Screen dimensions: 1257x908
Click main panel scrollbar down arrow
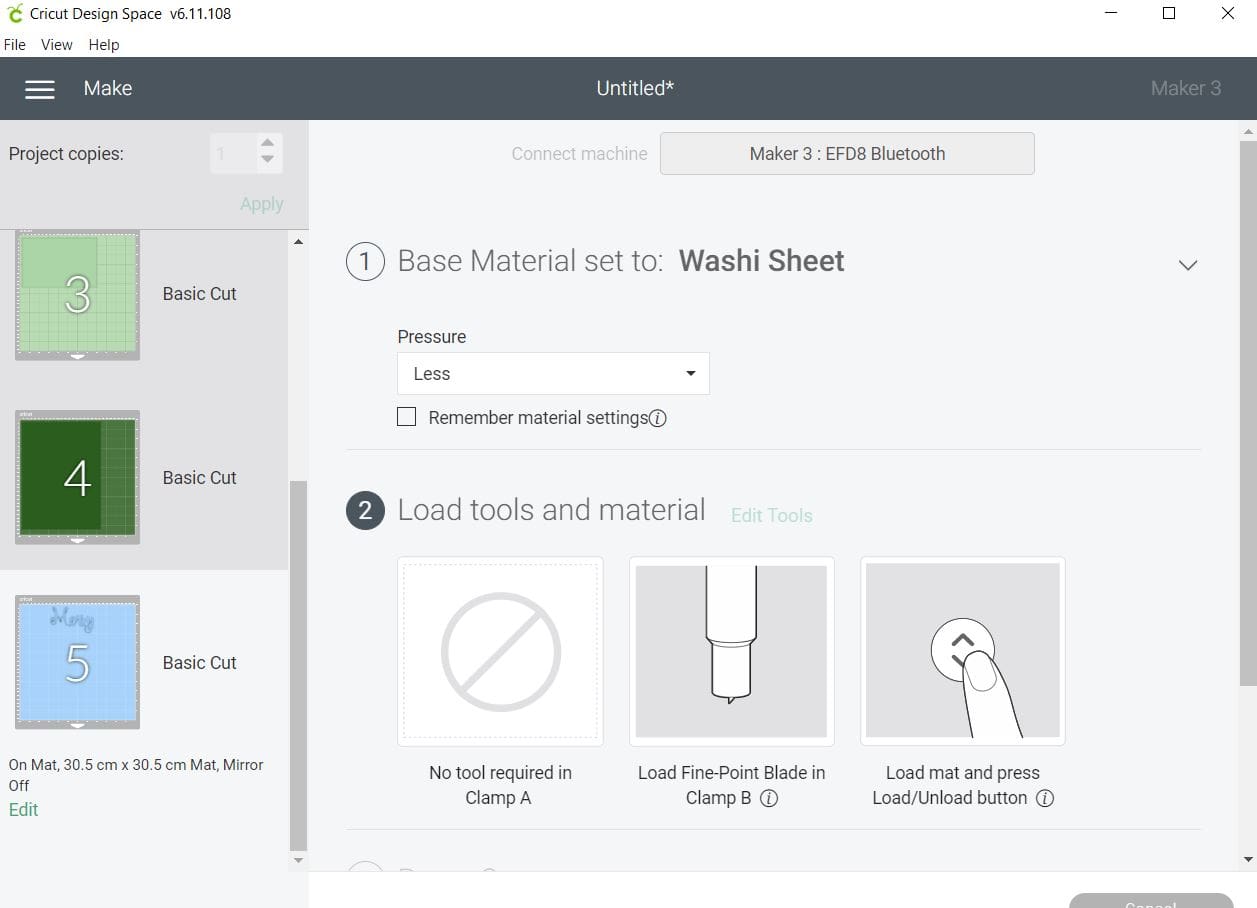click(x=1248, y=860)
